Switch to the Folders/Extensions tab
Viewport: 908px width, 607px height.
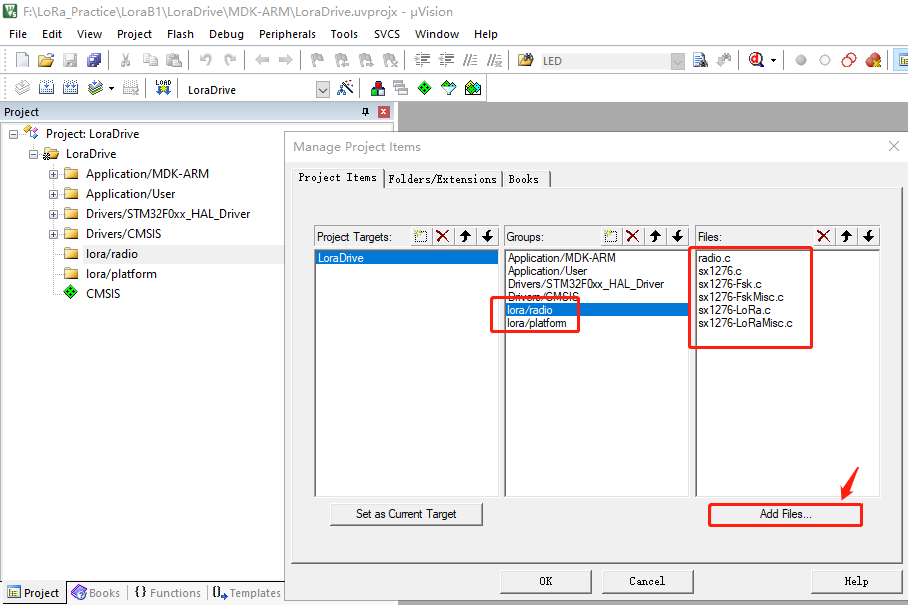point(442,179)
